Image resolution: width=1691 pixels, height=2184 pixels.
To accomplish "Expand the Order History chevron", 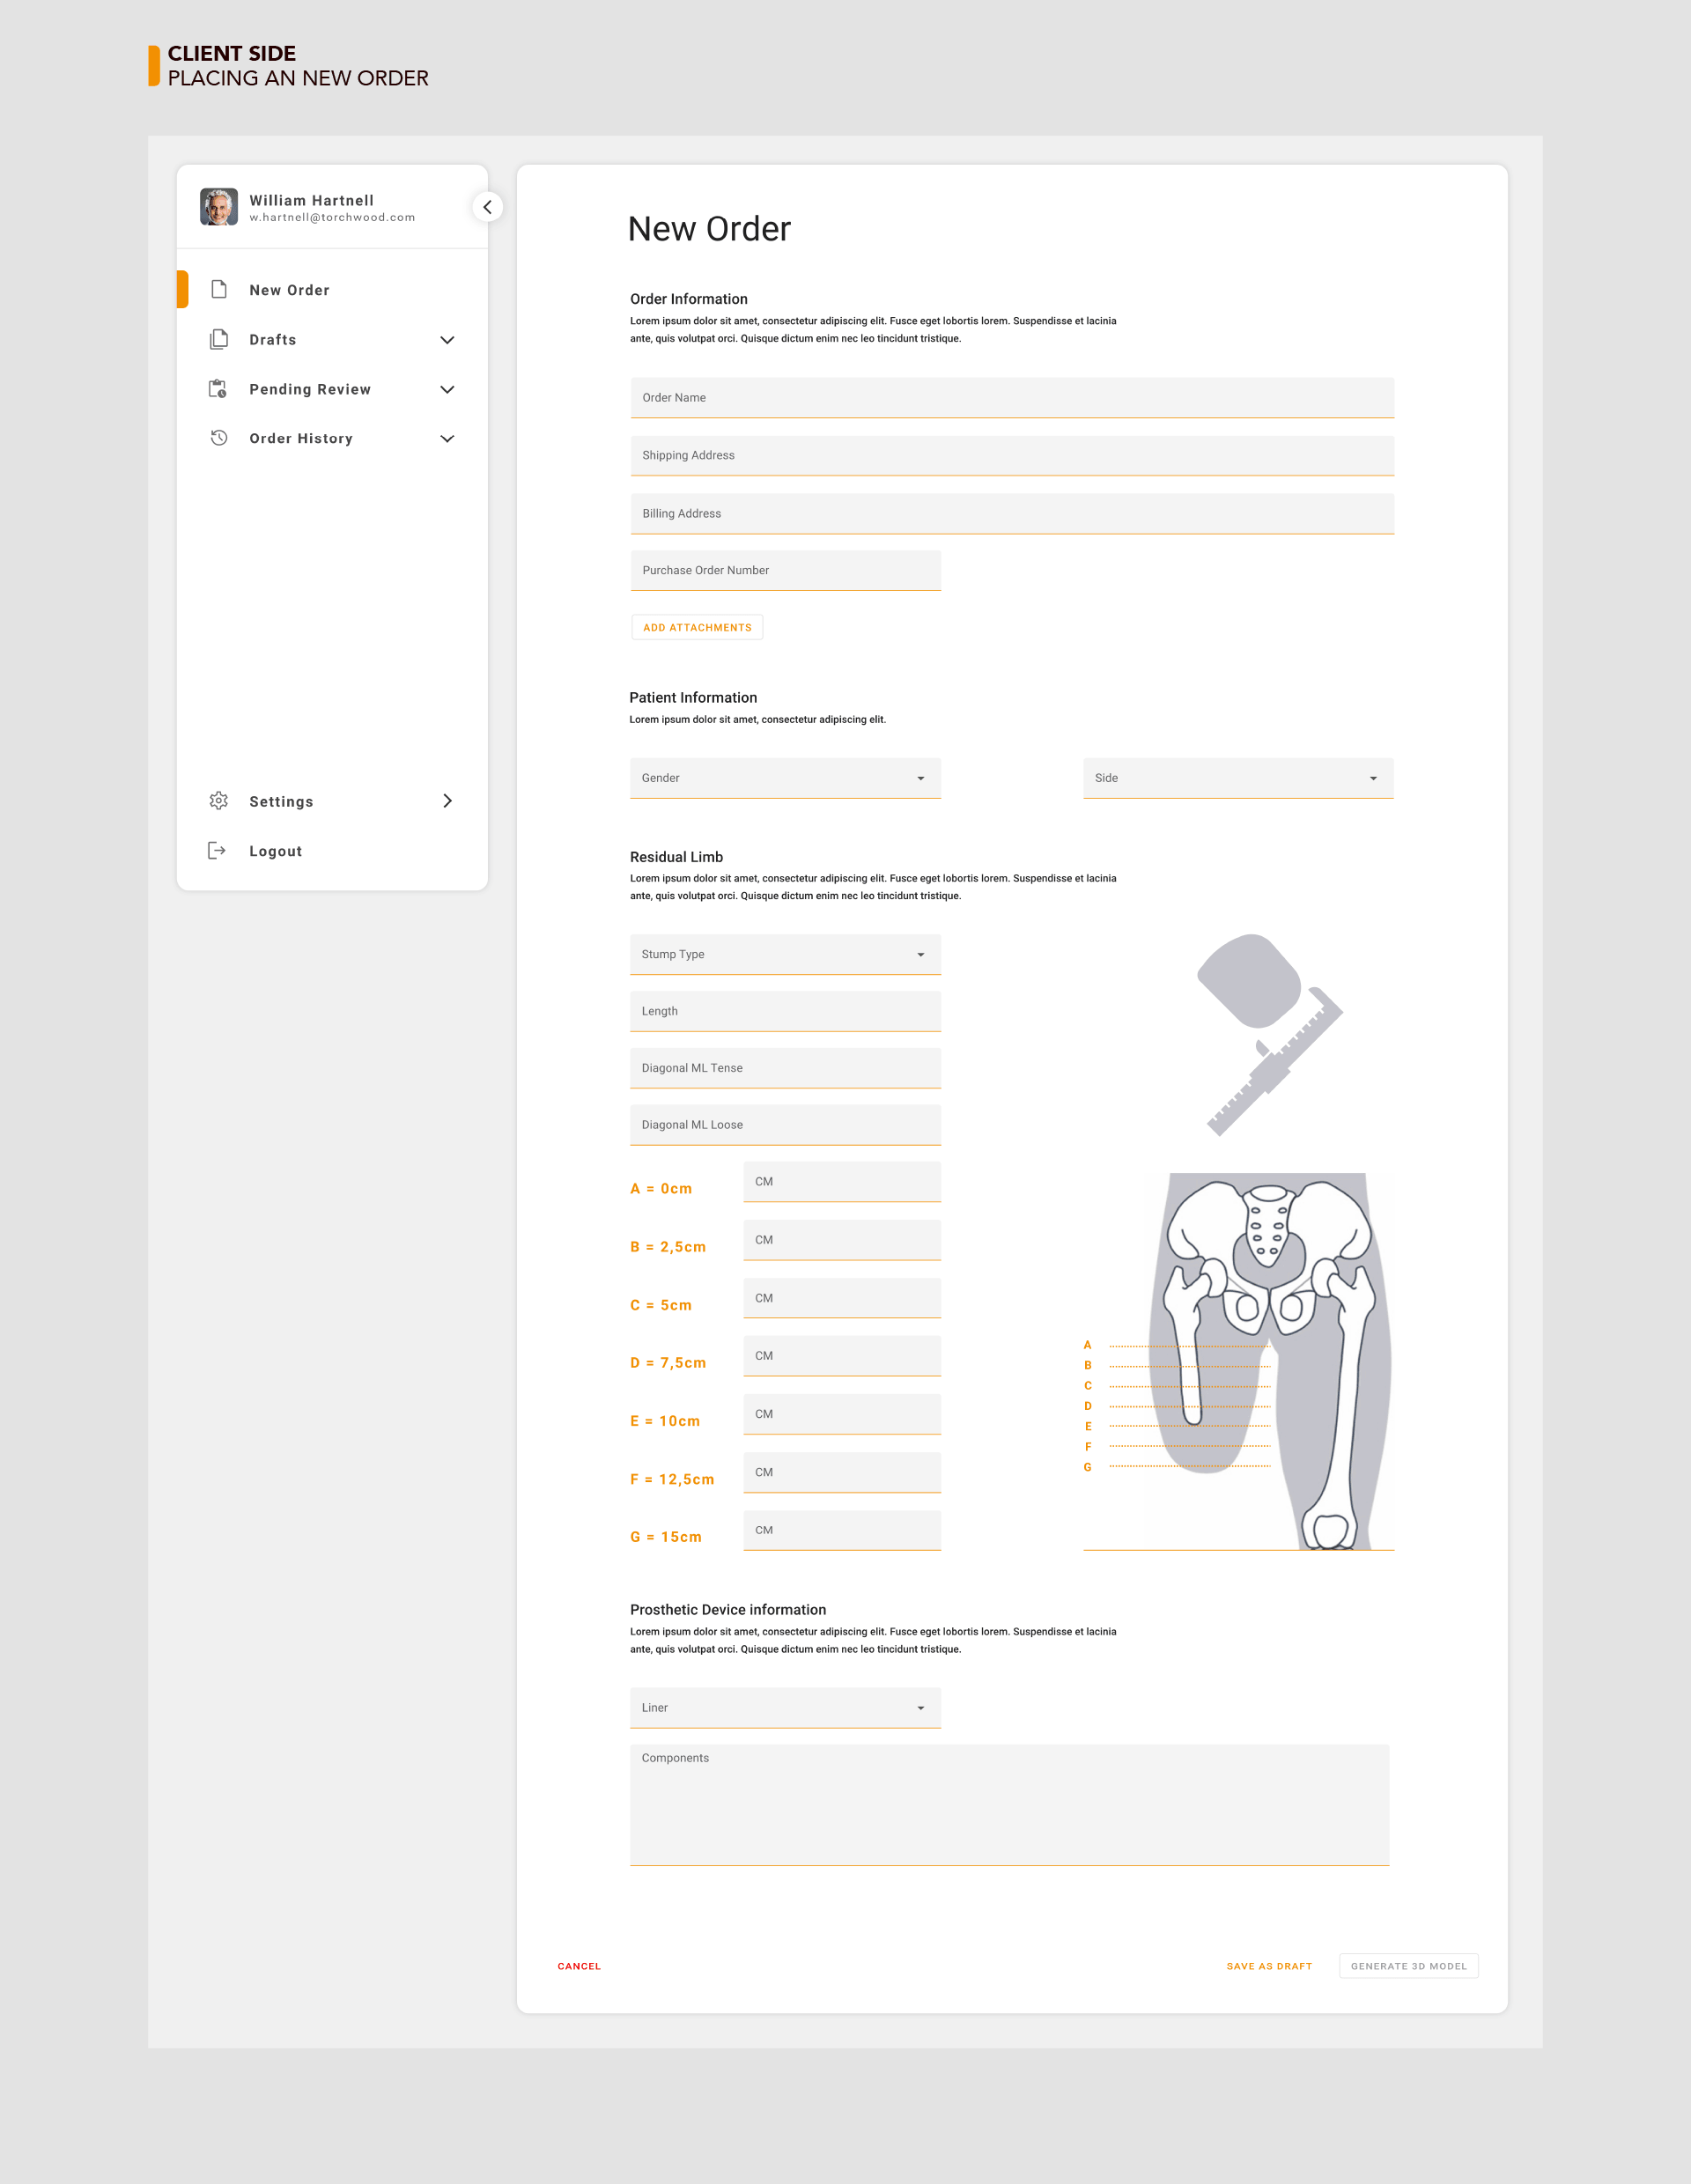I will (x=447, y=438).
